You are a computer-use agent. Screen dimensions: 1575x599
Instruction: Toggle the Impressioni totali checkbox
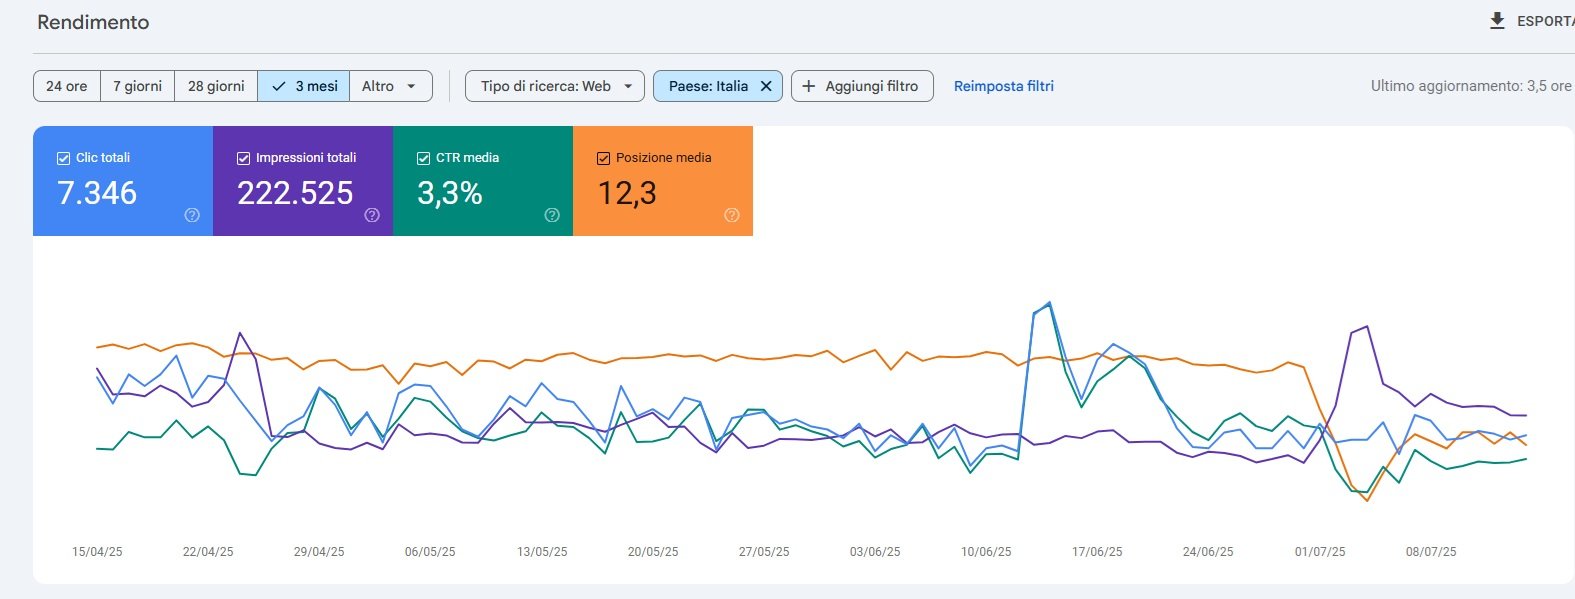coord(243,158)
